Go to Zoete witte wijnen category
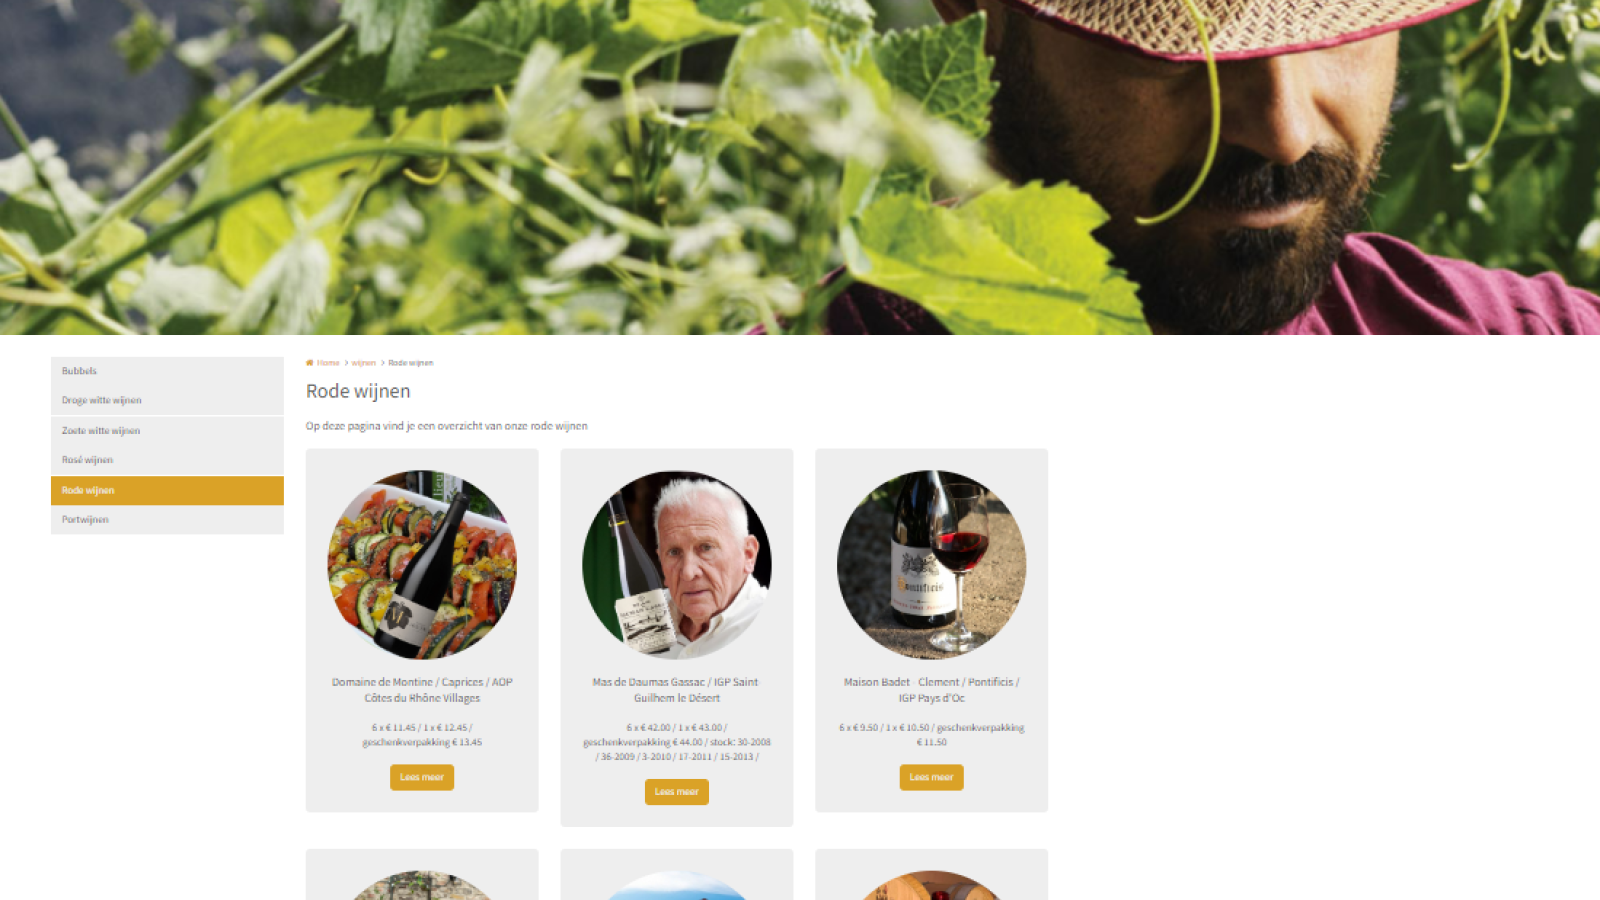 pos(167,431)
